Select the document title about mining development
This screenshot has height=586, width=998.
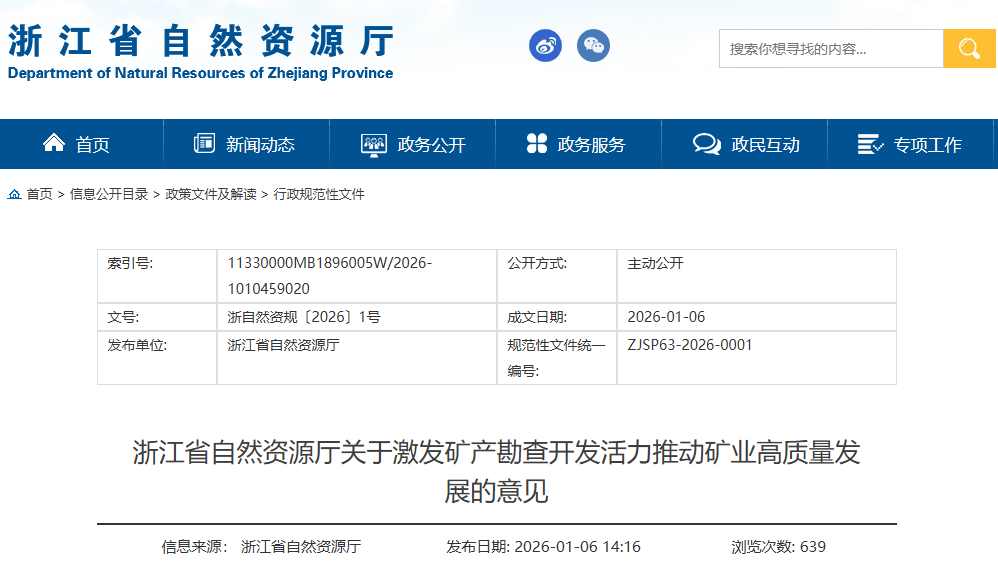498,470
